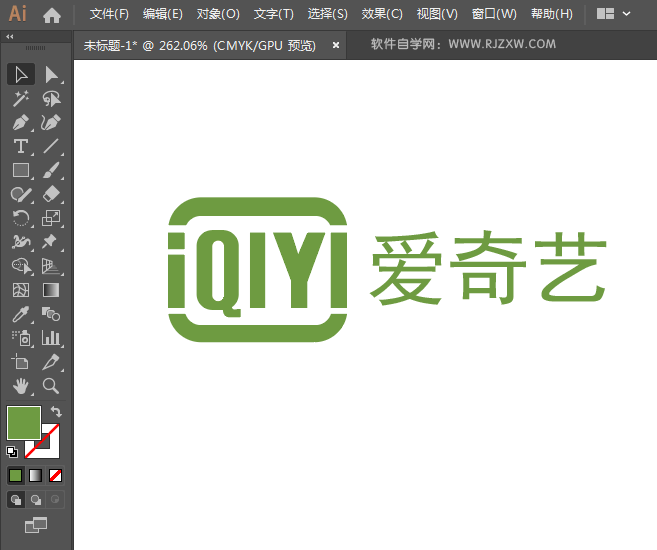Select the Direct Selection tool
657x550 pixels.
point(51,75)
